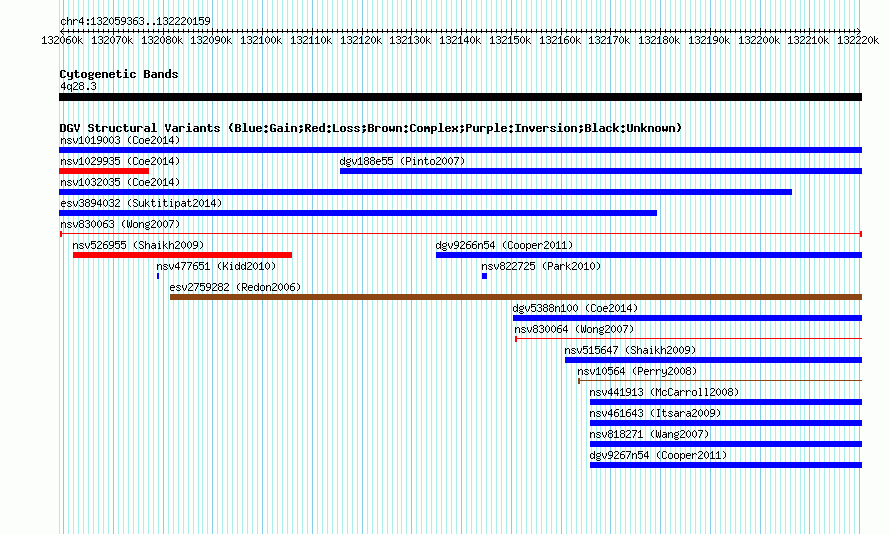The width and height of the screenshot is (890, 534).
Task: Click the DGV Structural Variants track title
Action: point(370,128)
